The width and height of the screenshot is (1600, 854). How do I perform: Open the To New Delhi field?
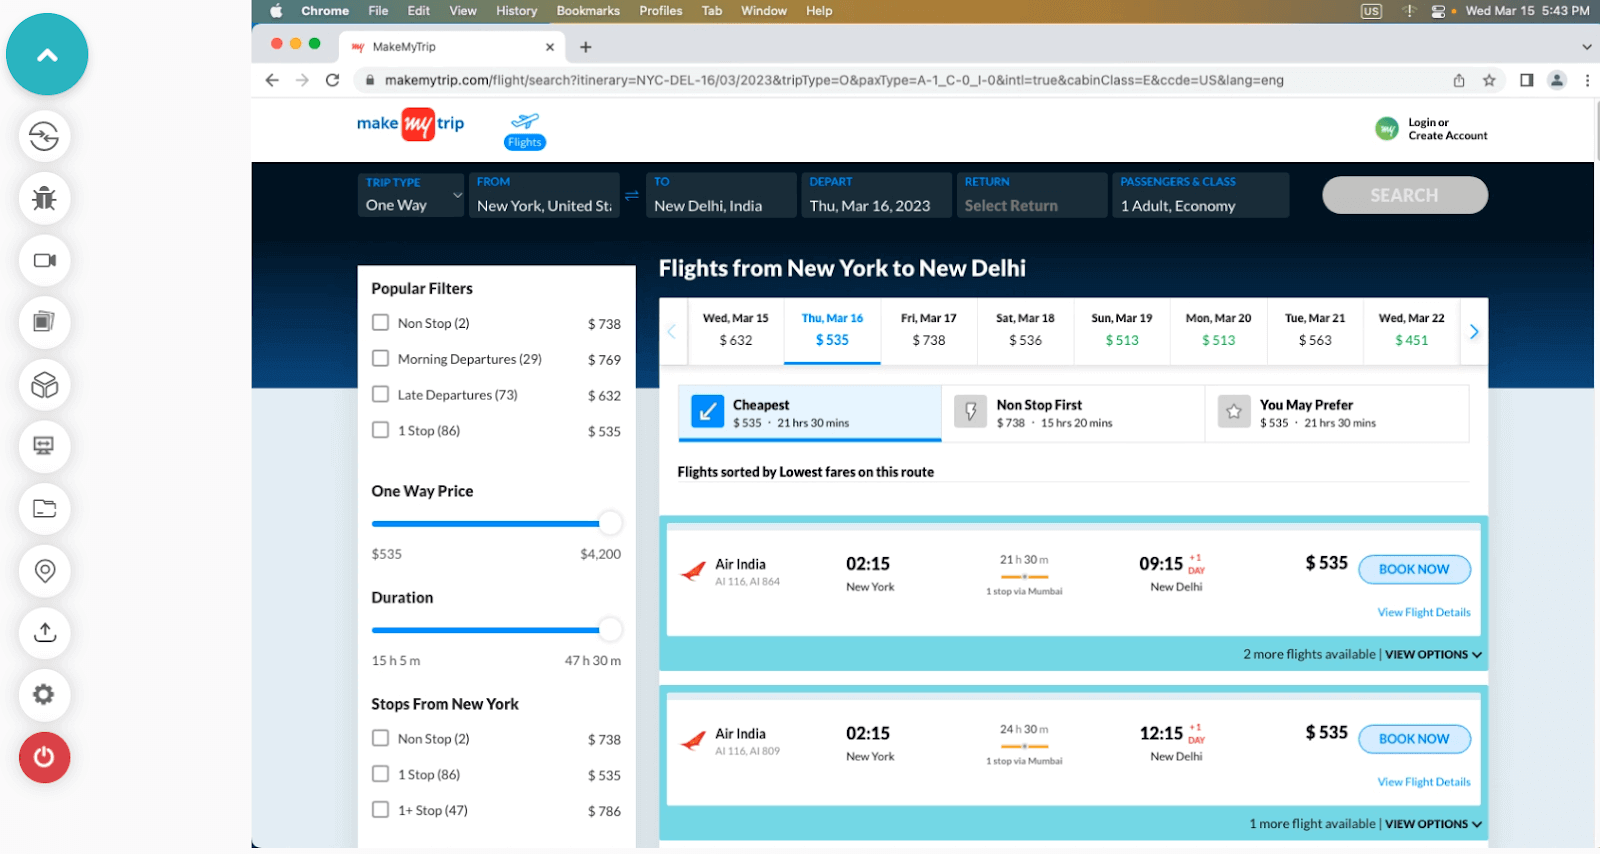click(721, 195)
